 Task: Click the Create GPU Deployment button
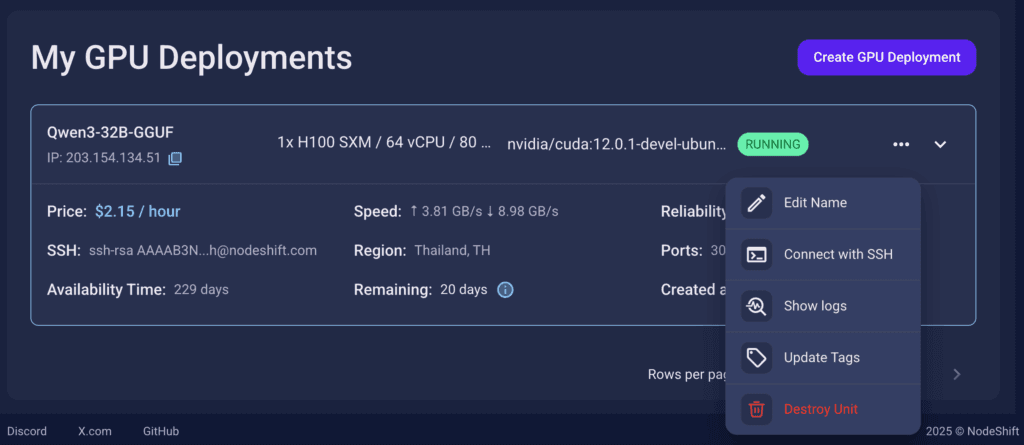[886, 58]
